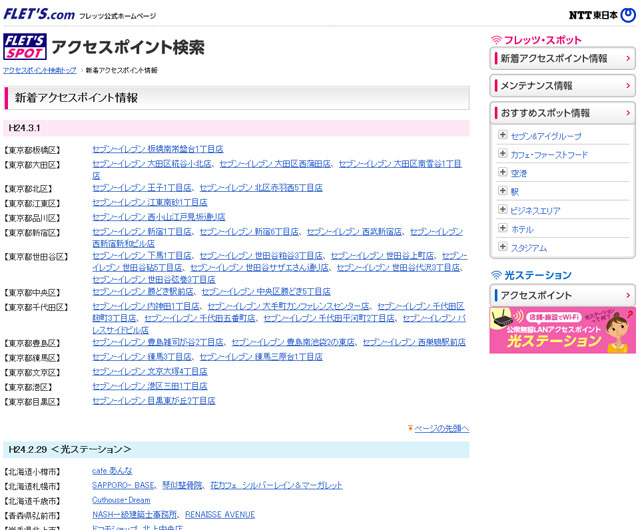Open the 琴似整骨院 link
Image resolution: width=640 pixels, height=530 pixels.
pos(182,485)
